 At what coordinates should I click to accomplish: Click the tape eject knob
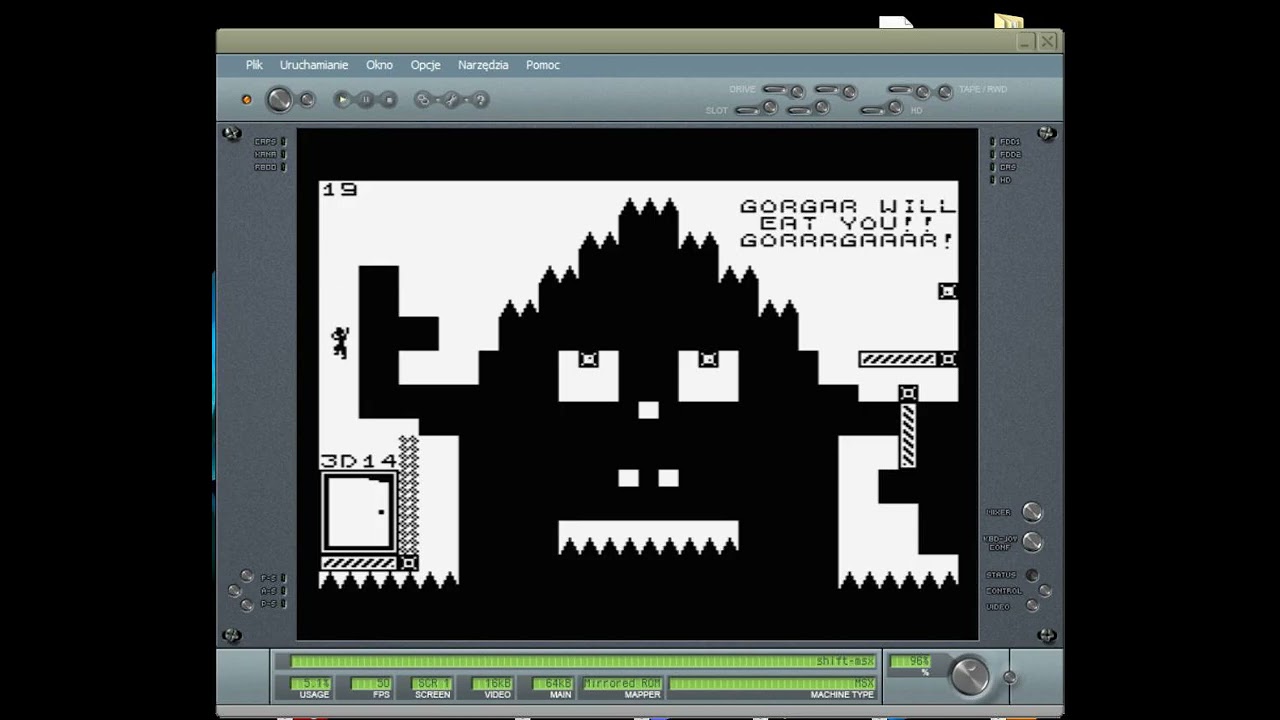(x=923, y=92)
